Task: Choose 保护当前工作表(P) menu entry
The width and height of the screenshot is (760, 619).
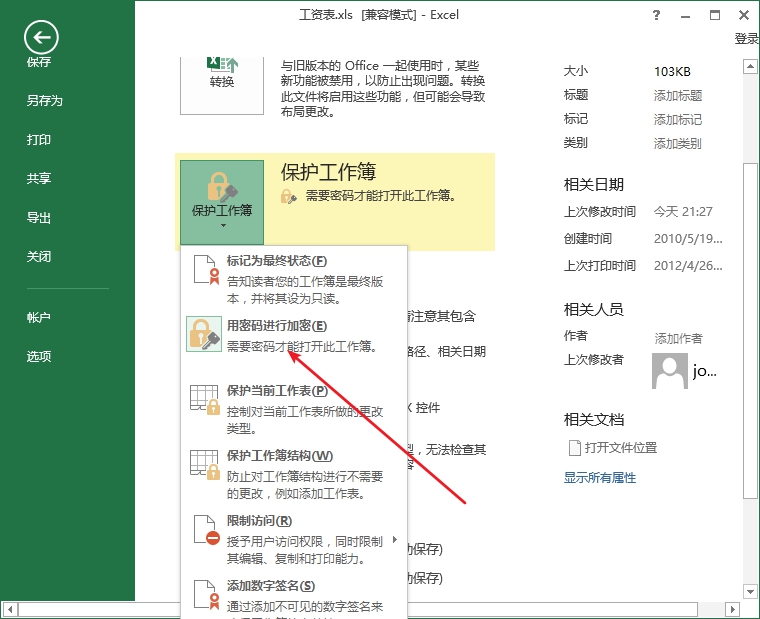Action: point(294,409)
